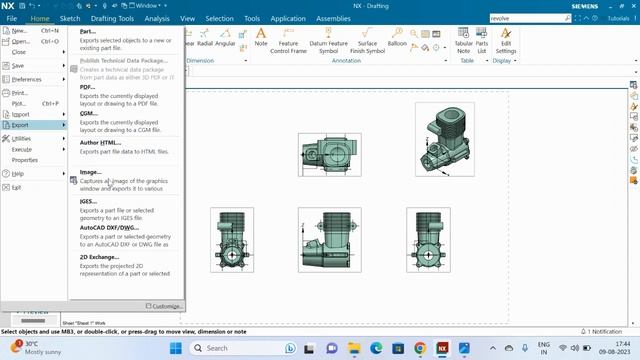640x360 pixels.
Task: Open File Explorer from the taskbar
Action: 354,348
